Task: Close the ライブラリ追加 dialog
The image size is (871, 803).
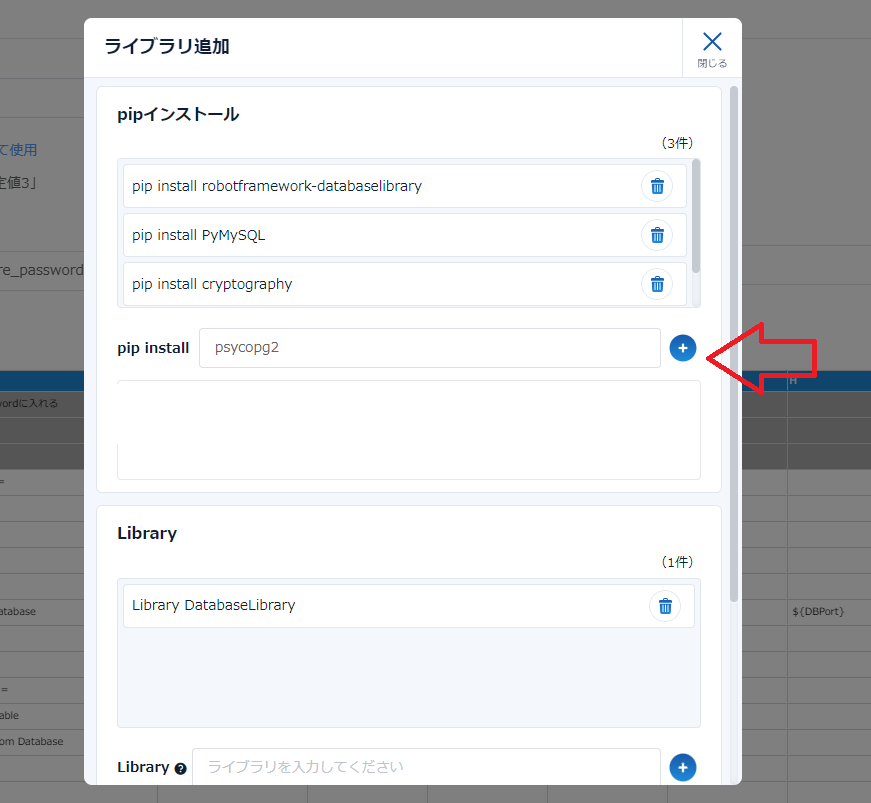Action: point(712,49)
